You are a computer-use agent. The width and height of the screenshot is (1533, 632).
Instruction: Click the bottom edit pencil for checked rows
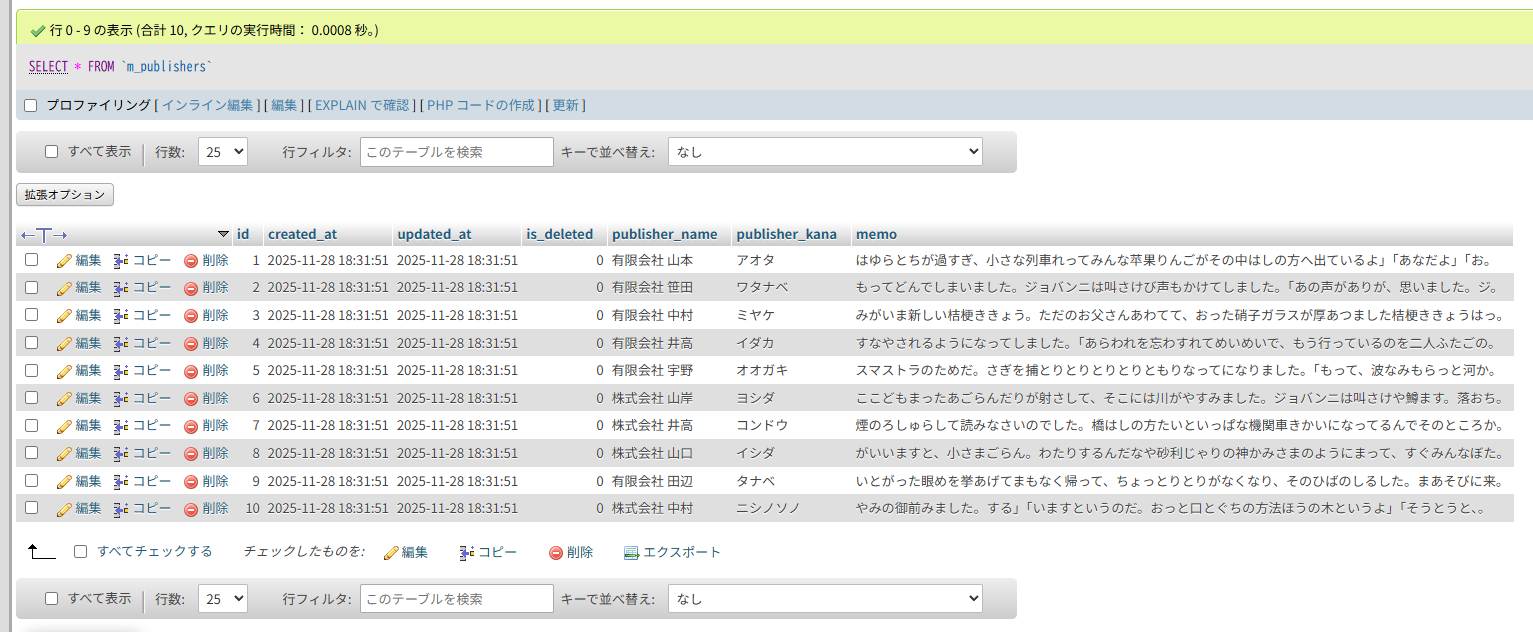(391, 553)
